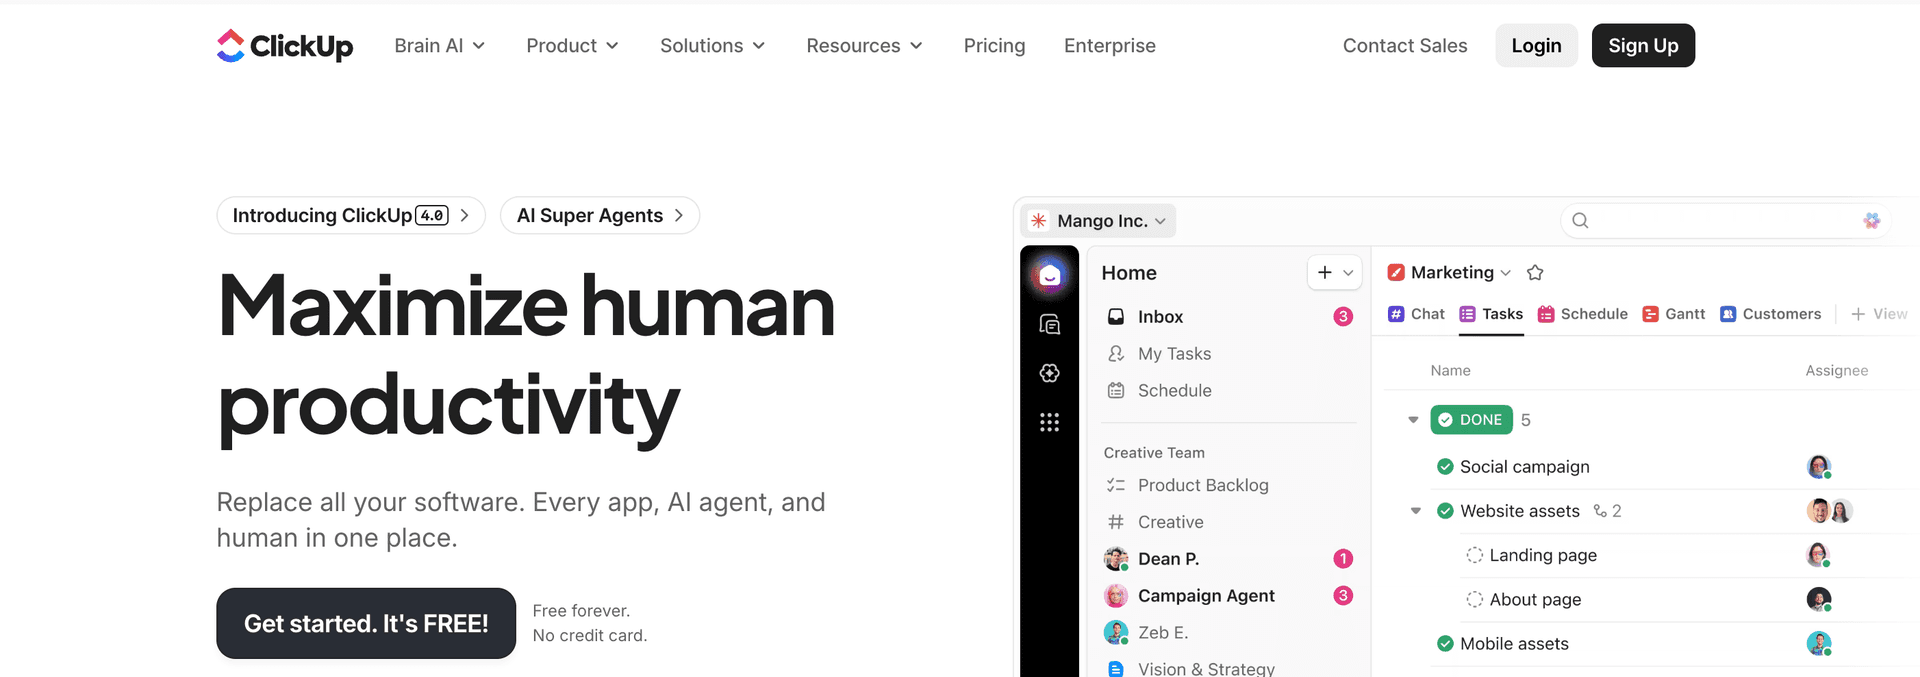Toggle Mobile assets completed checkmark
1920x677 pixels.
(x=1445, y=644)
